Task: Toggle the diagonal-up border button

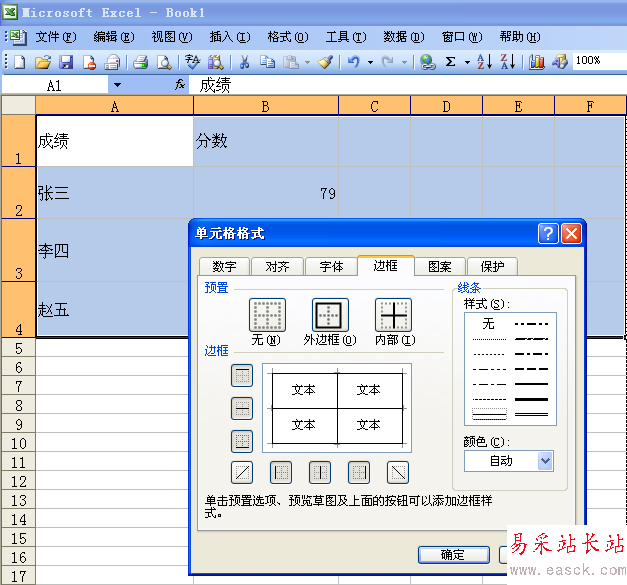Action: (x=242, y=473)
